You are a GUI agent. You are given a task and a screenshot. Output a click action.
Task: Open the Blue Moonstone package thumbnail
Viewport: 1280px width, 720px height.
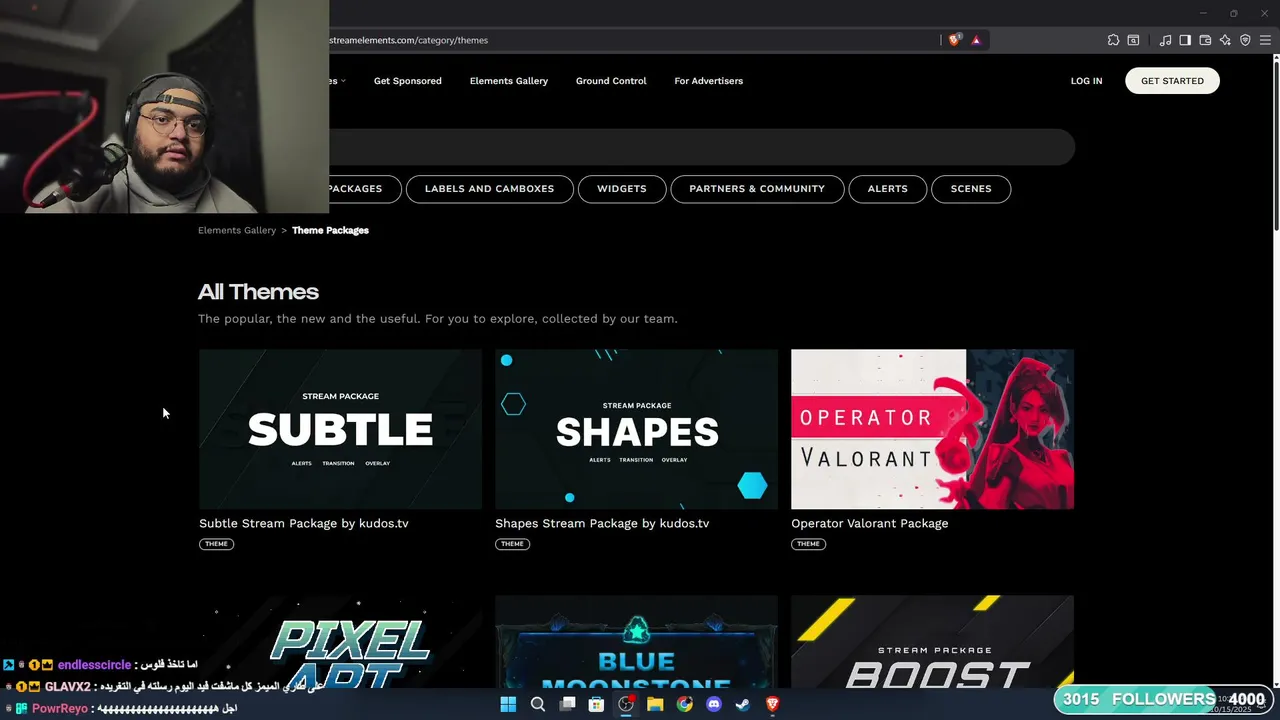tap(636, 641)
